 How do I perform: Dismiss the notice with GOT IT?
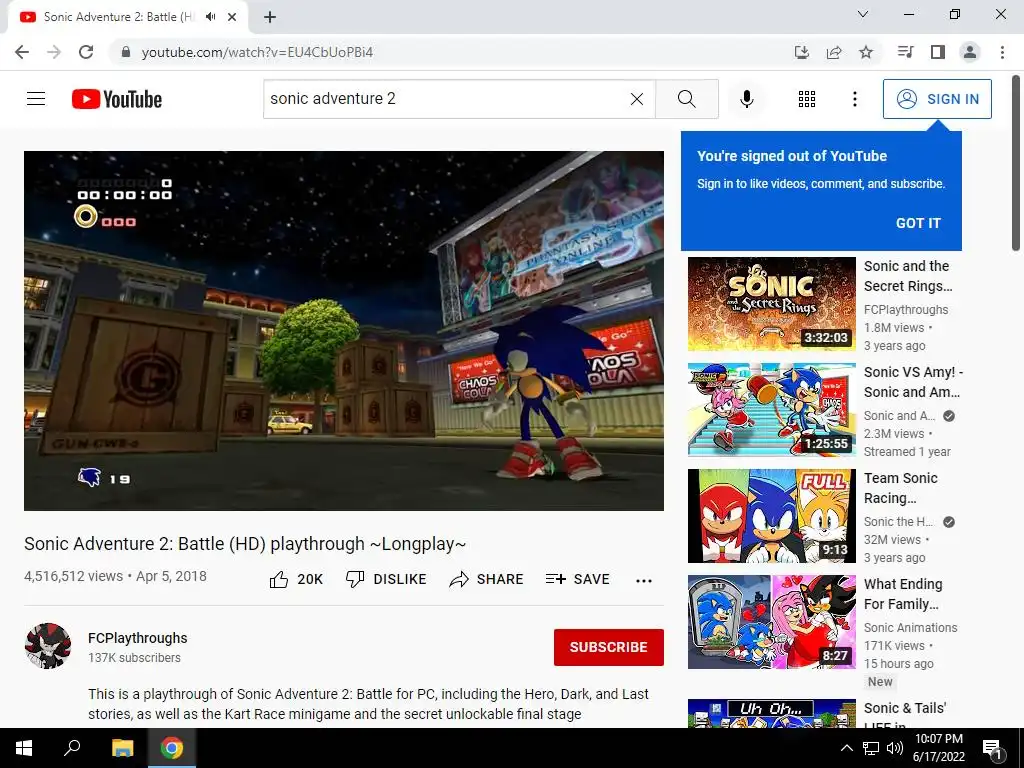pos(918,223)
